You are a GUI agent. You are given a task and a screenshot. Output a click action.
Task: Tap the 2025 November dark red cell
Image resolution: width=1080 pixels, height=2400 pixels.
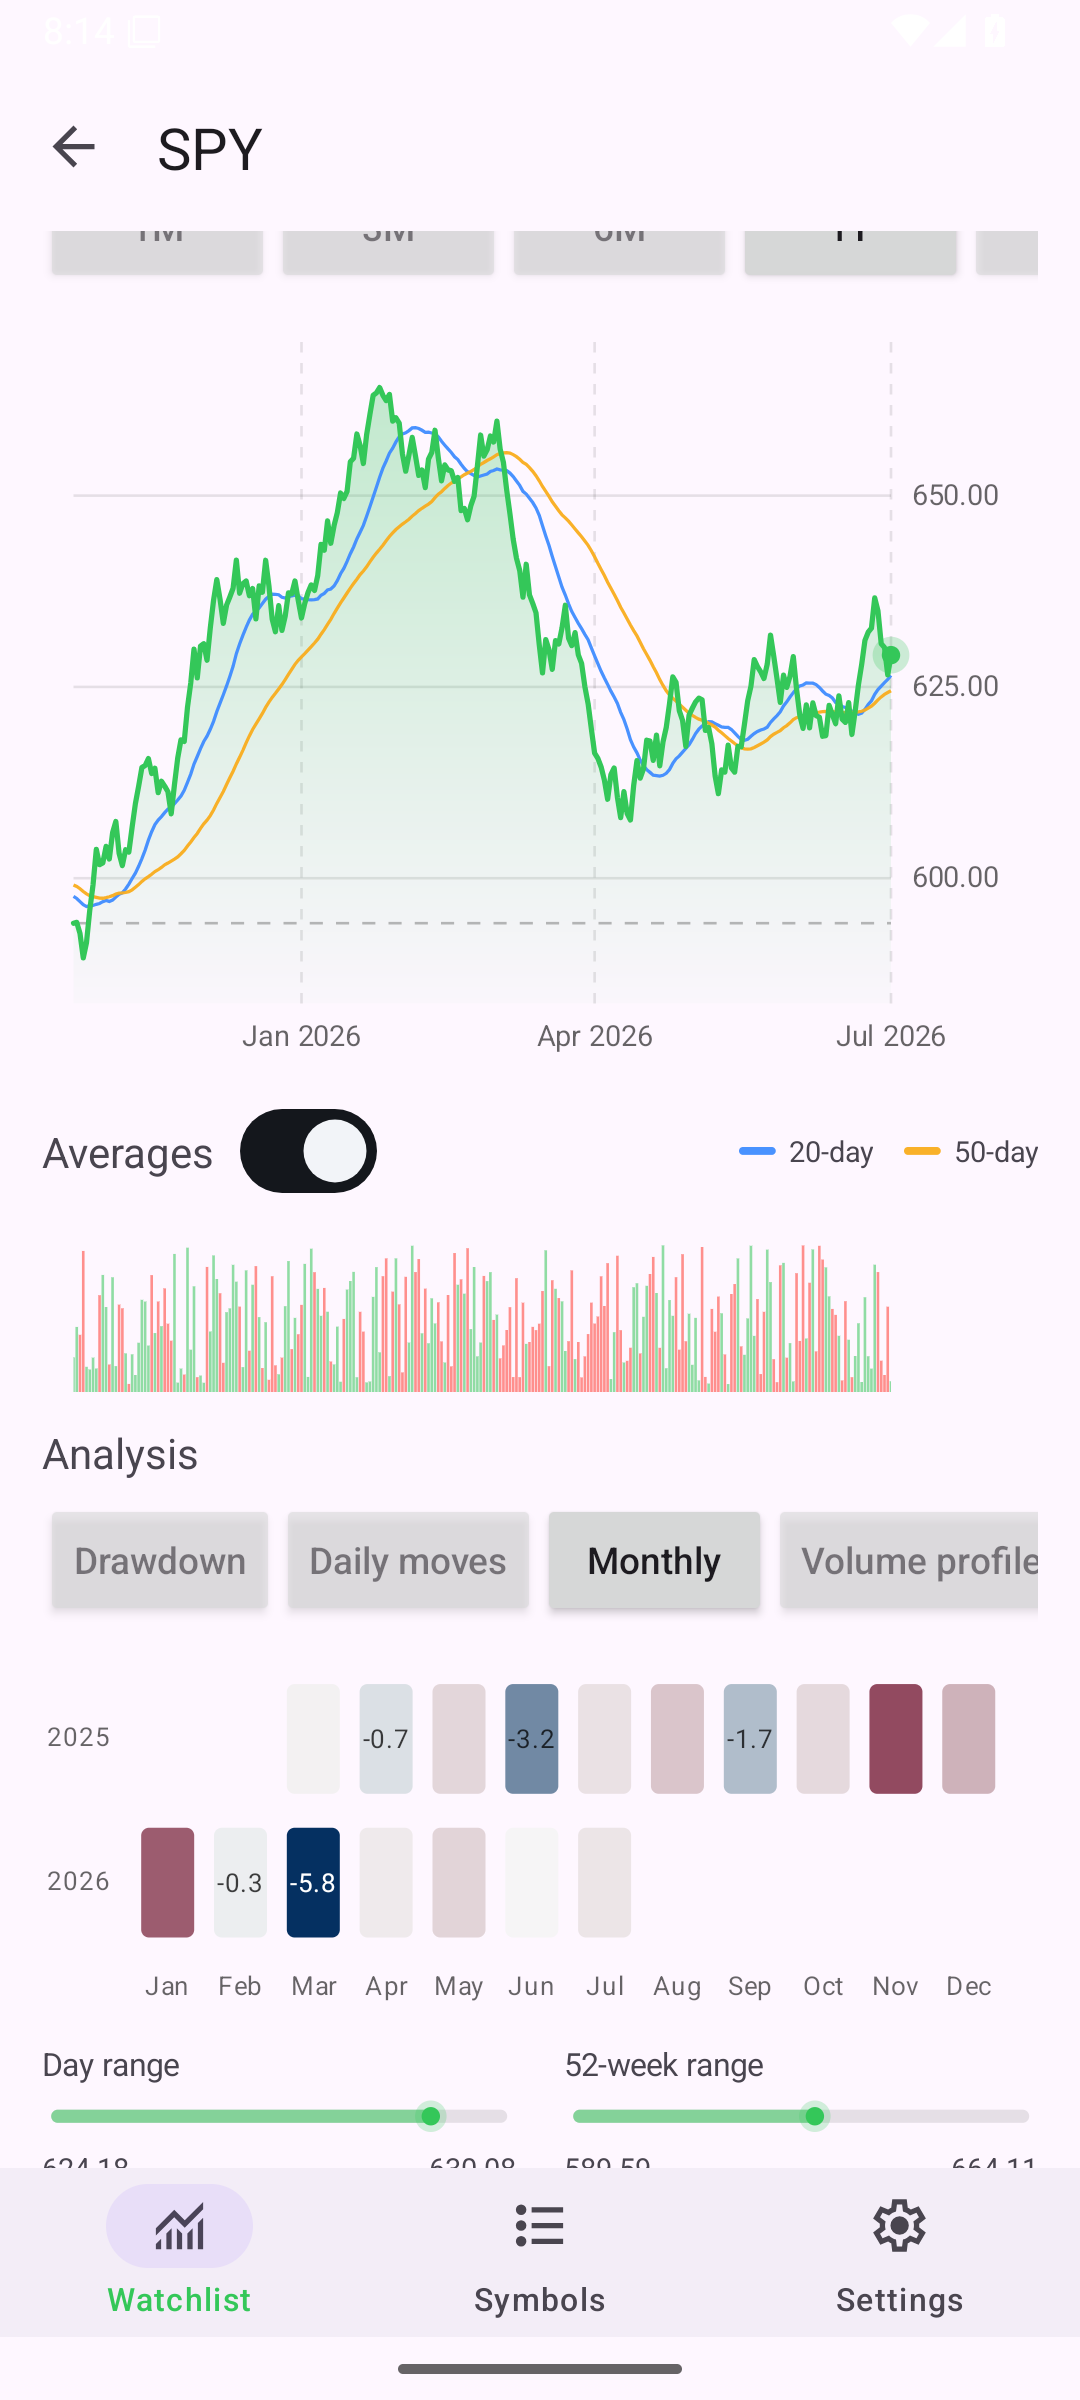pos(896,1739)
